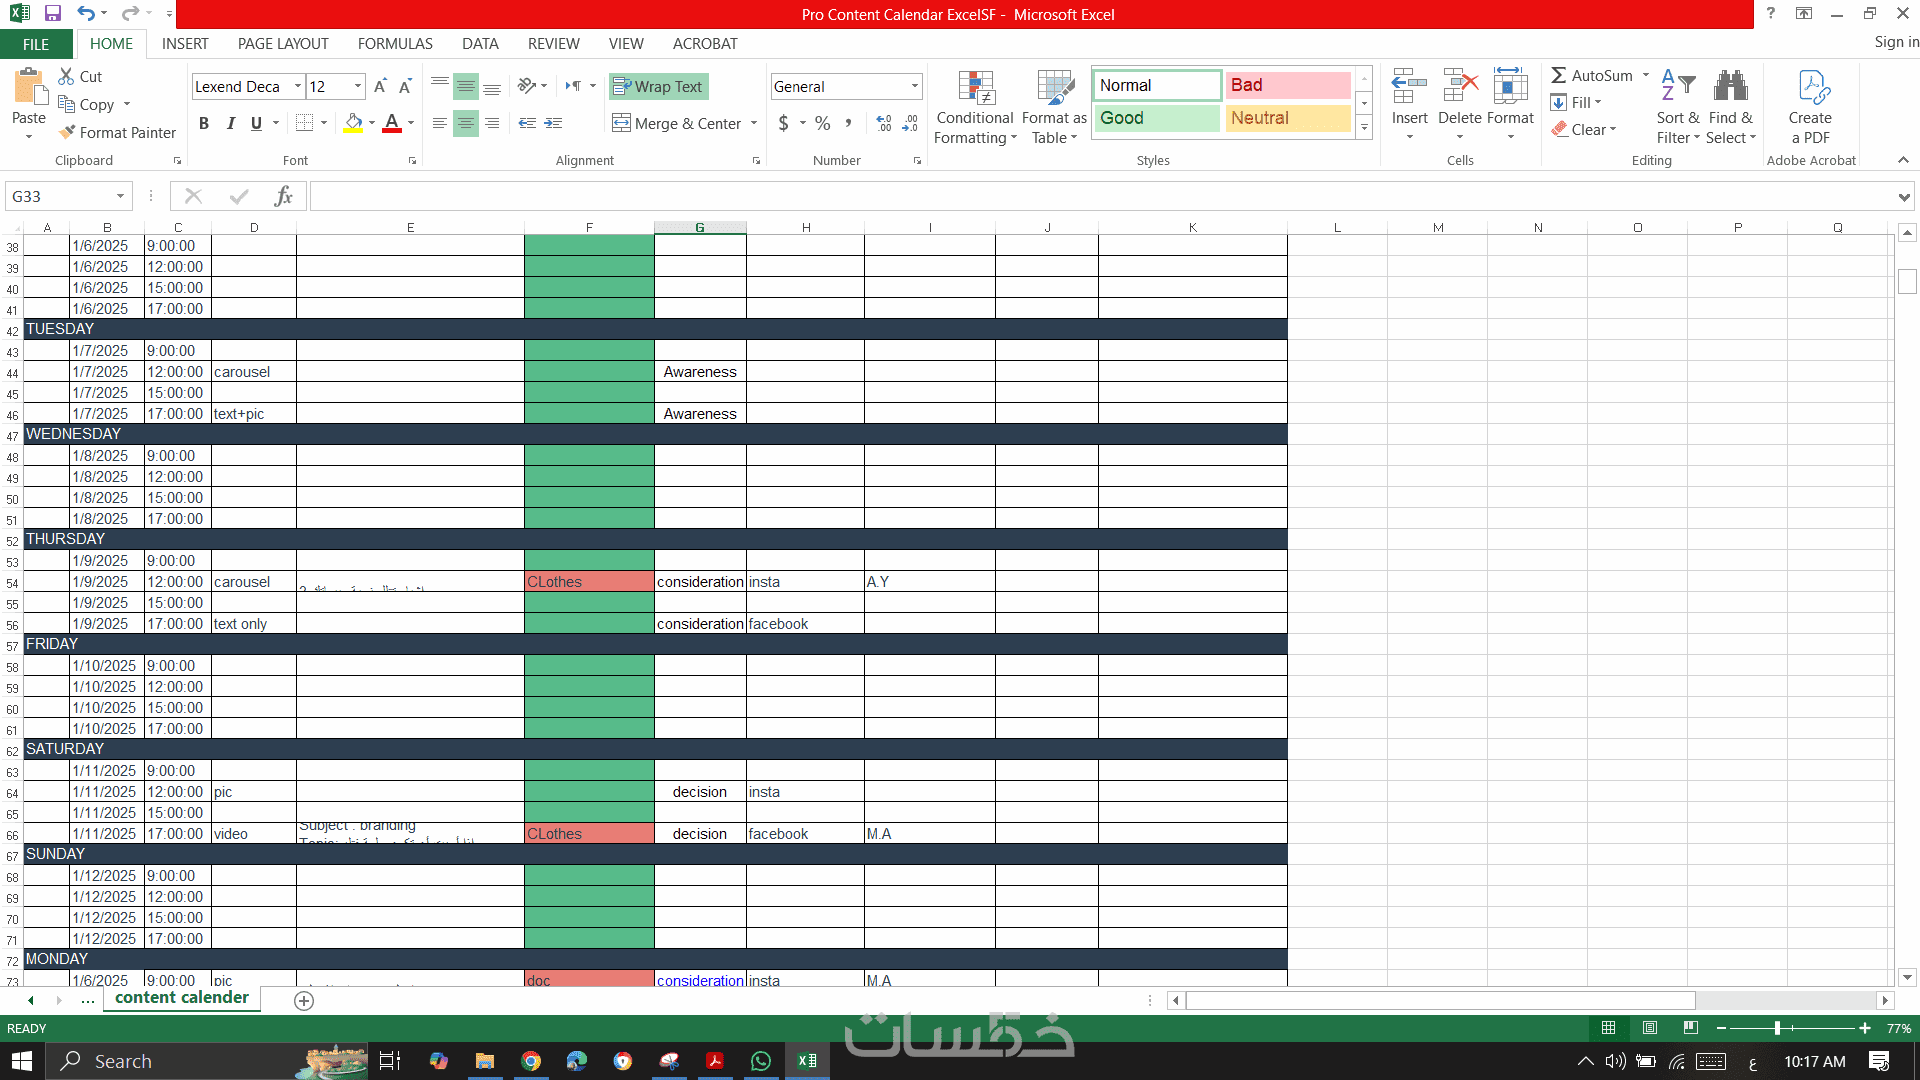The height and width of the screenshot is (1080, 1920).
Task: Click the zoom slider handle
Action: (1777, 1028)
